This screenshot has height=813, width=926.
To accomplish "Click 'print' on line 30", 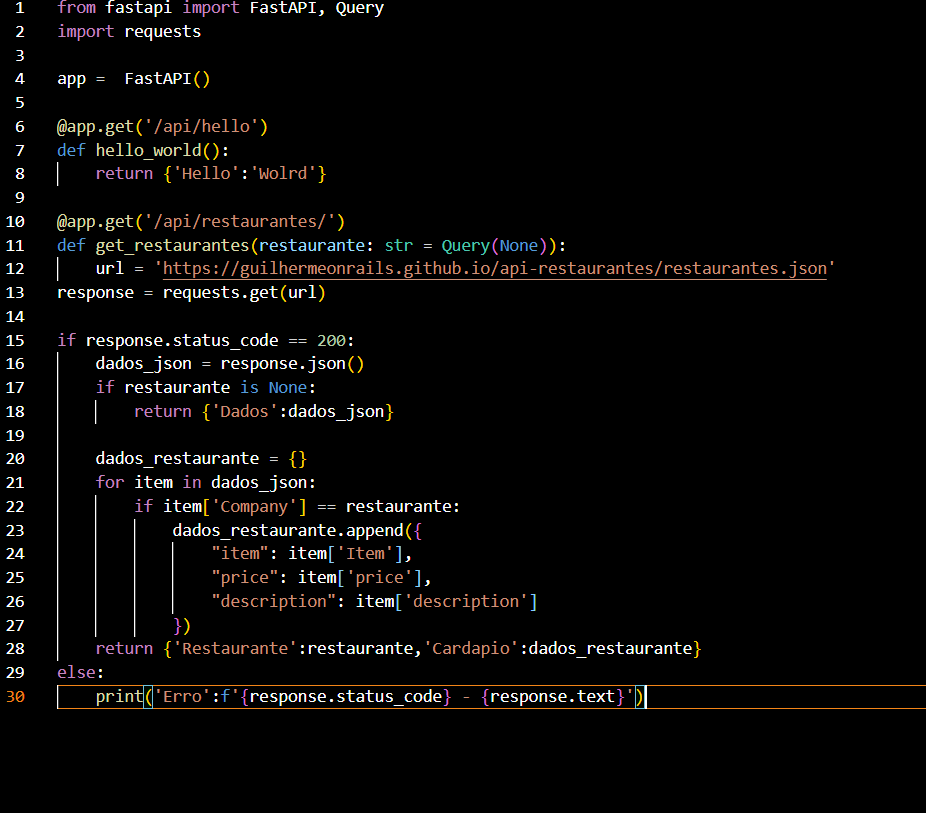I will point(119,697).
